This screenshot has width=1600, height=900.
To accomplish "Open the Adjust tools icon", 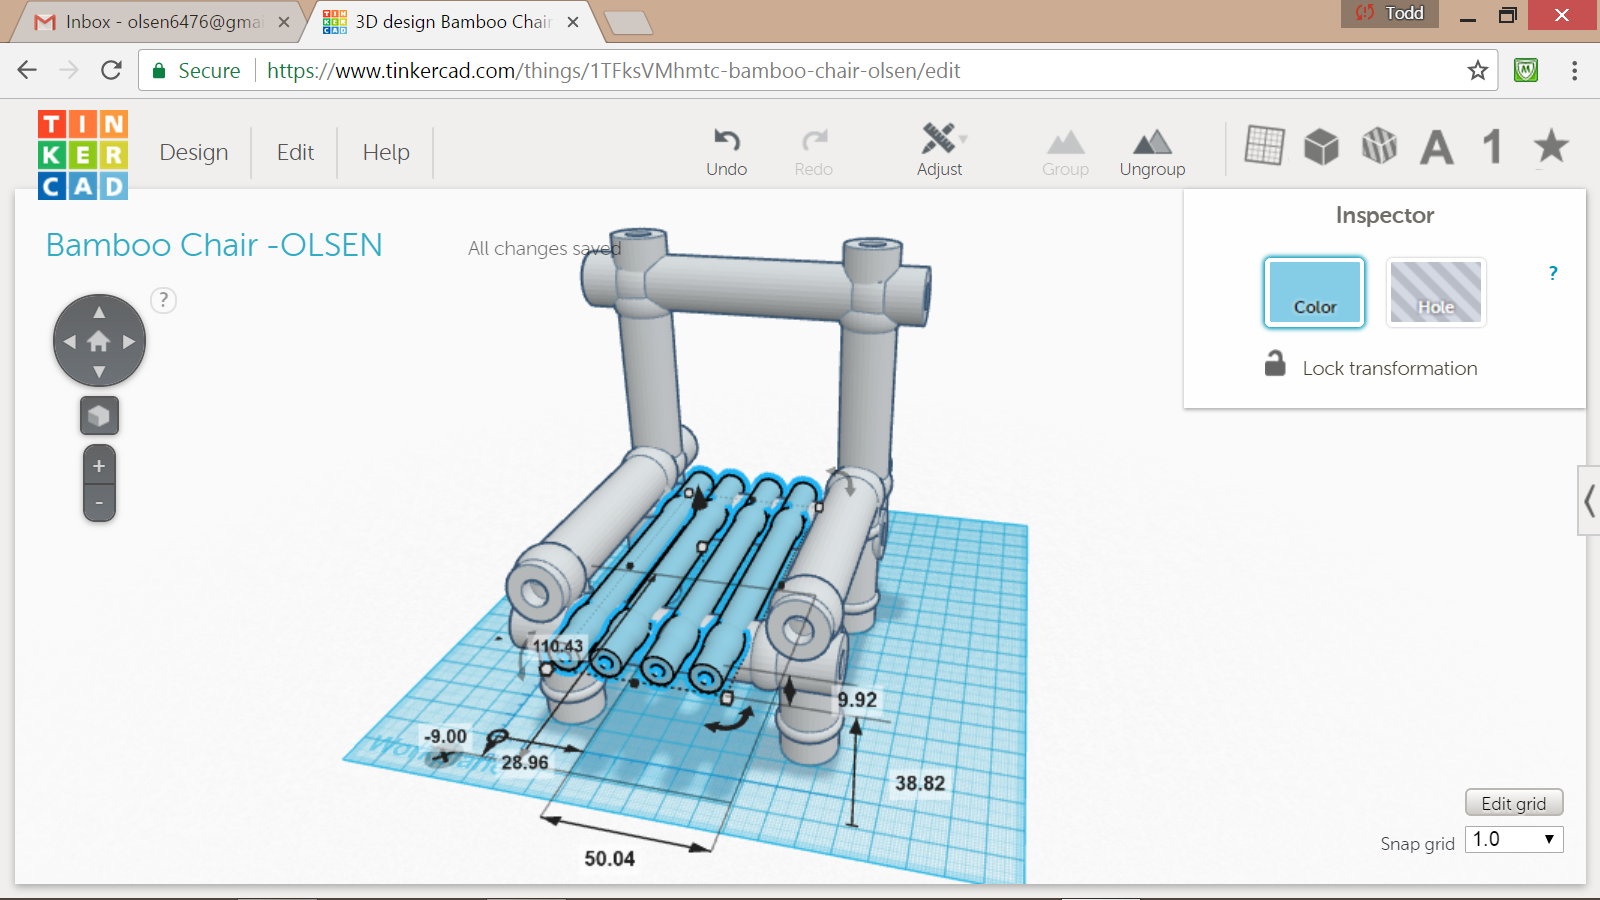I will click(x=939, y=139).
